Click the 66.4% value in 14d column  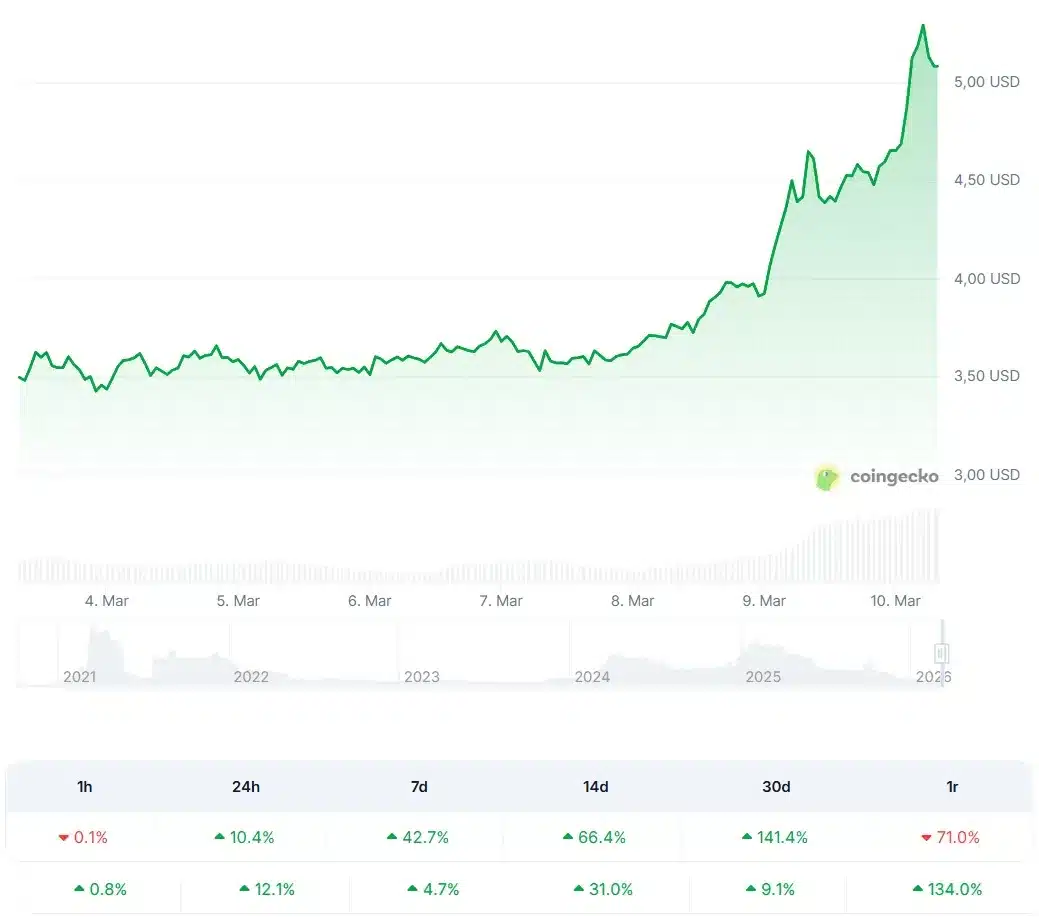pos(602,837)
